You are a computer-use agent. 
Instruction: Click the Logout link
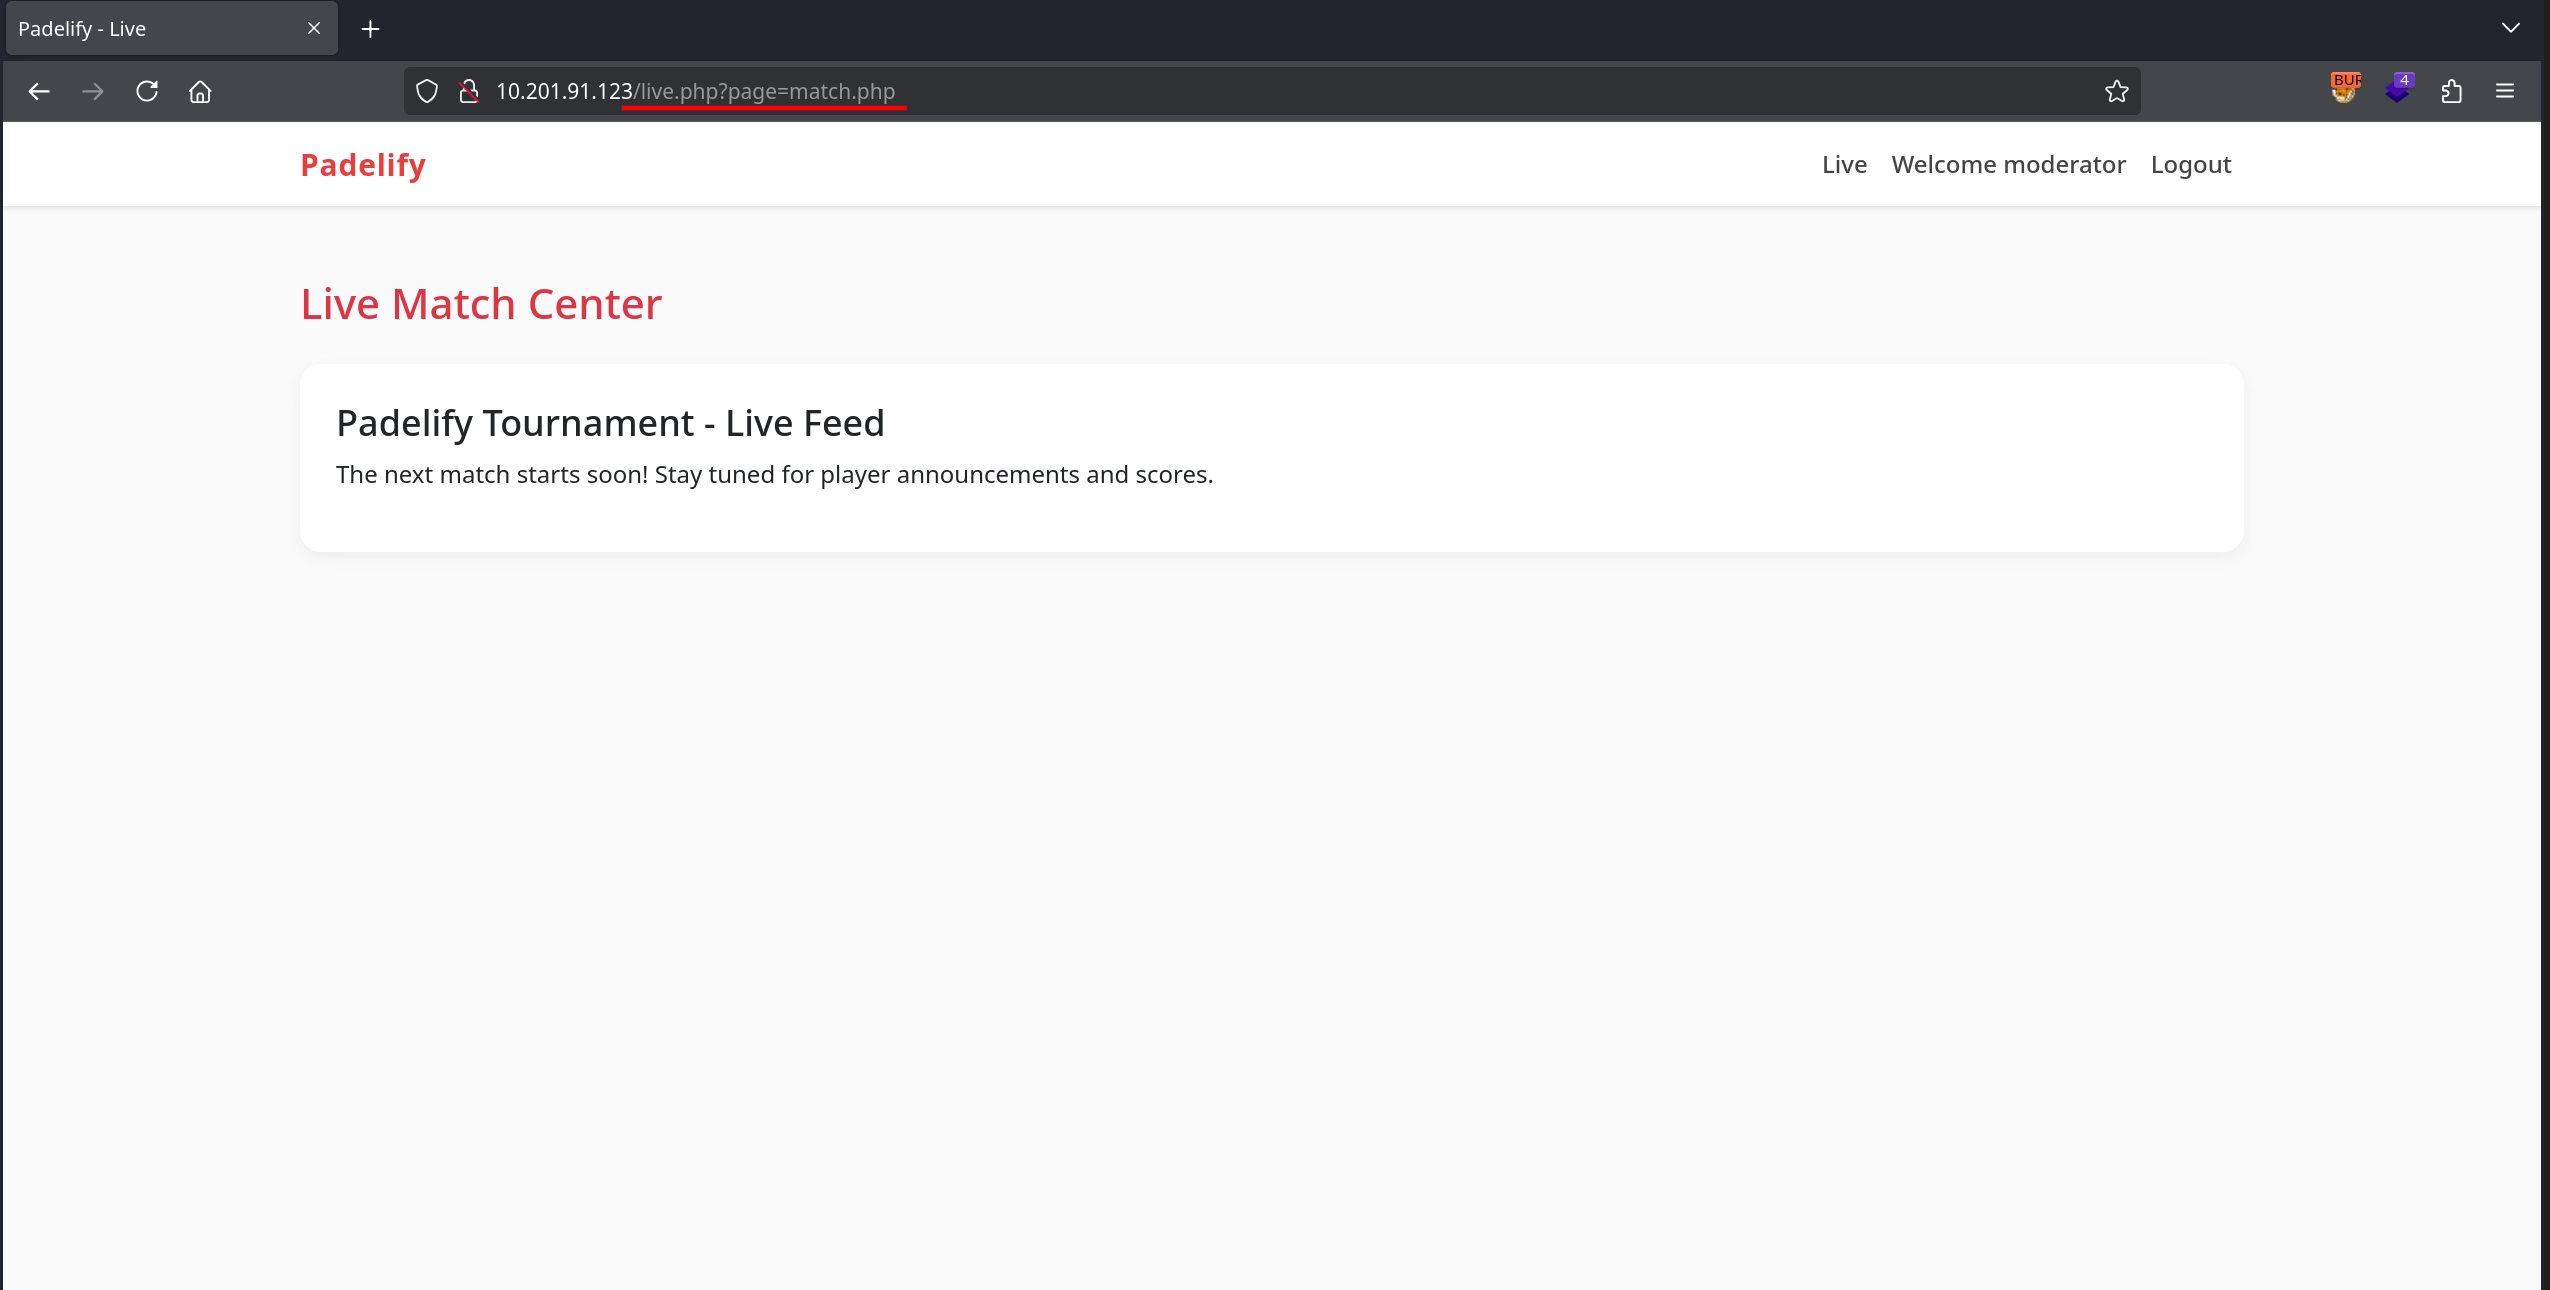pos(2190,165)
